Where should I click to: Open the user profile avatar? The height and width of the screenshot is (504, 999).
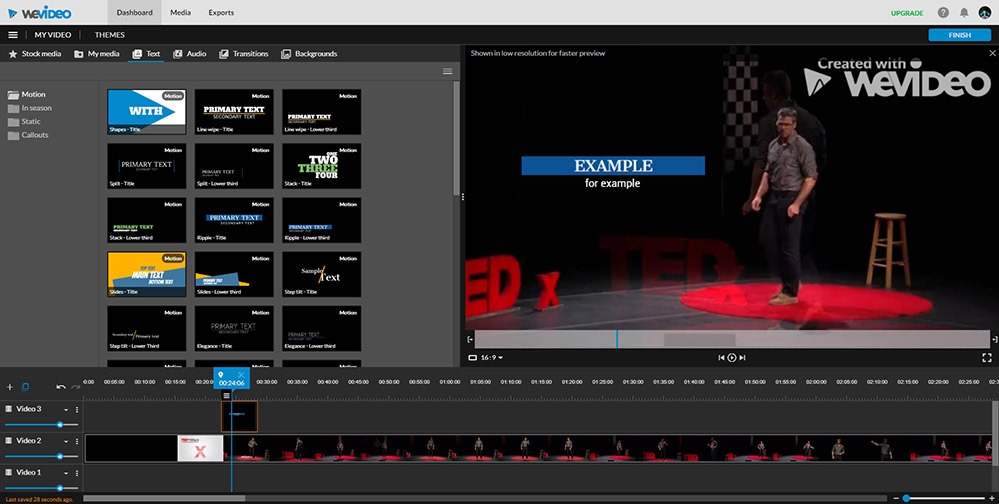(985, 13)
